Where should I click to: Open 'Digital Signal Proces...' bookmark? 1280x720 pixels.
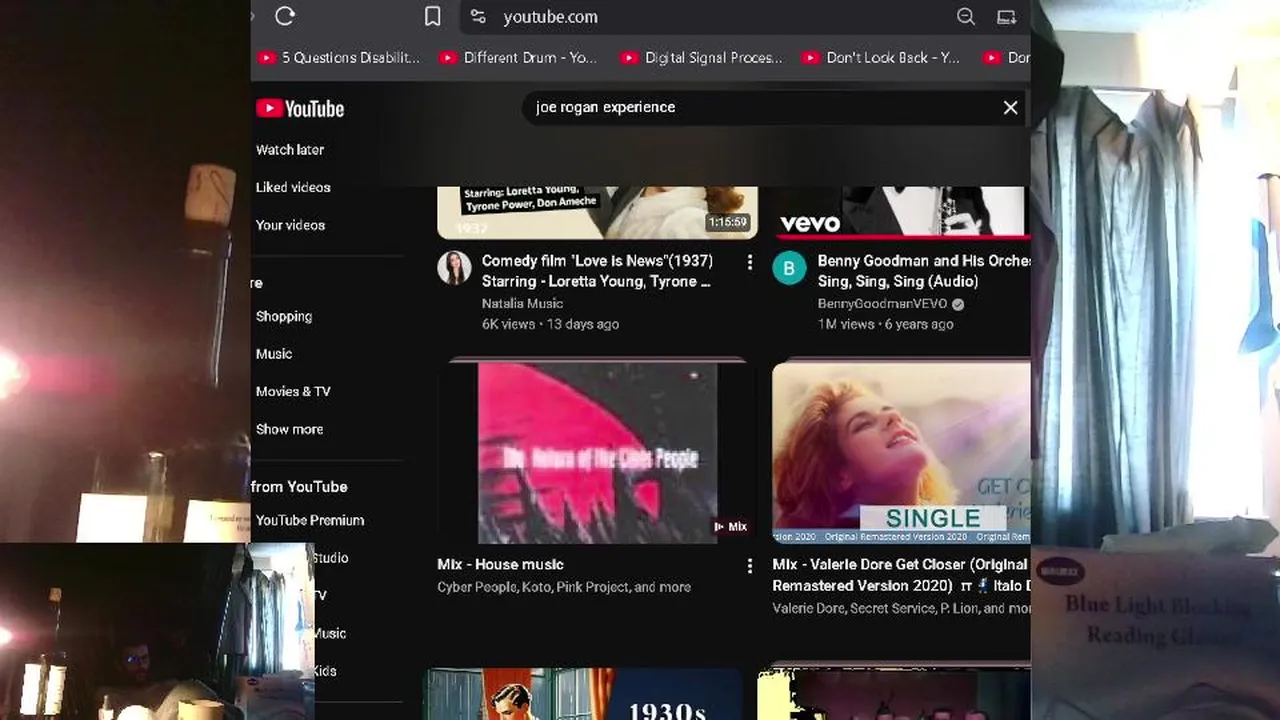click(702, 58)
